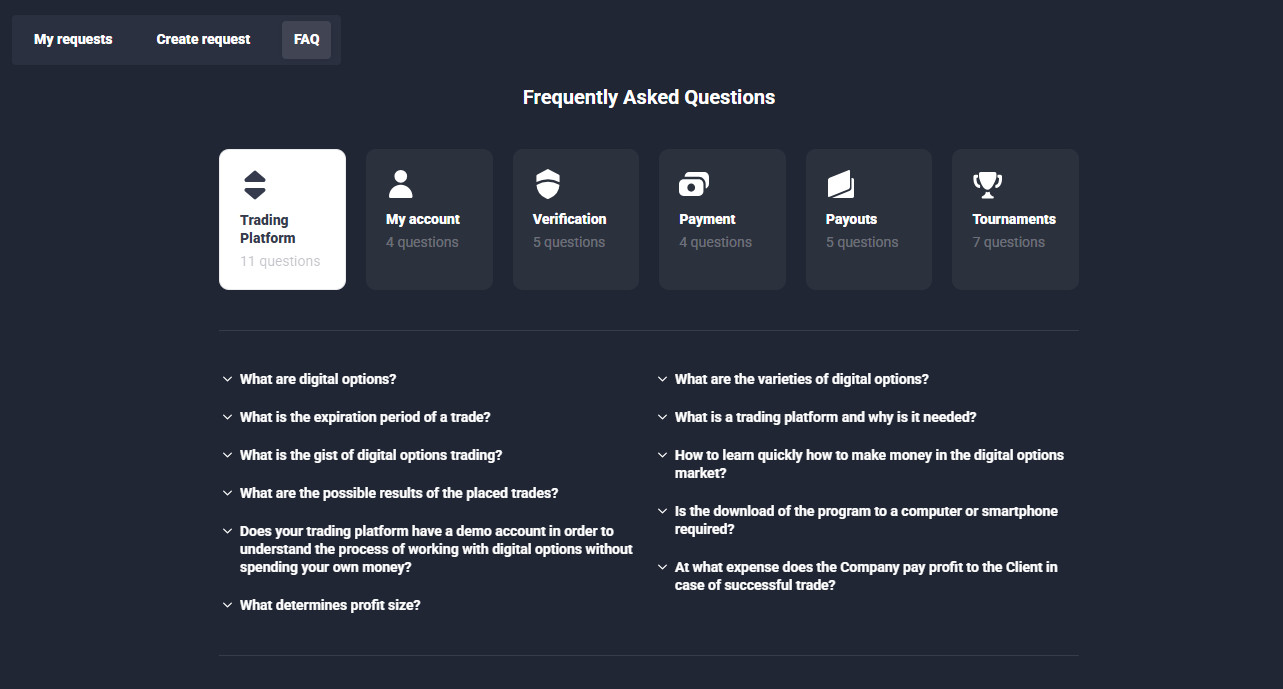The image size is (1283, 689).
Task: Click the Verification shield icon
Action: [547, 183]
